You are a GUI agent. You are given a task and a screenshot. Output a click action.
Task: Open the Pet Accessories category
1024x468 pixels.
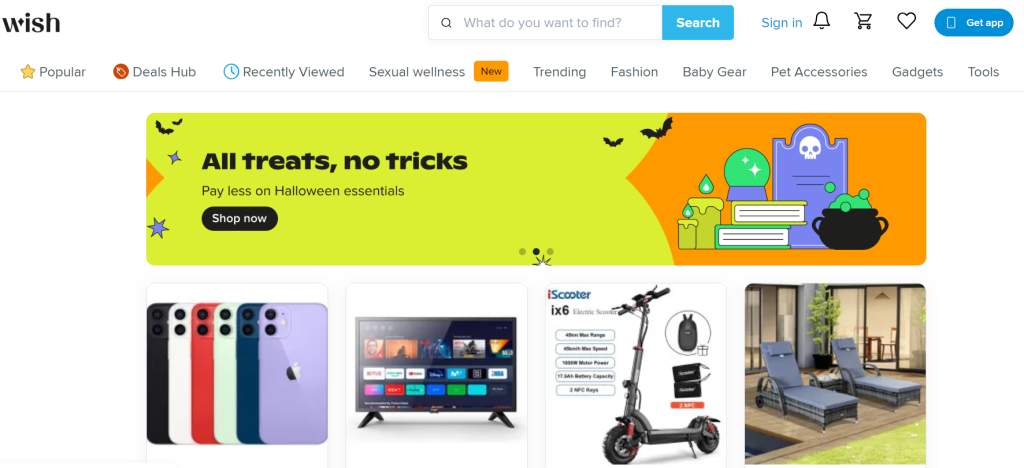point(819,72)
